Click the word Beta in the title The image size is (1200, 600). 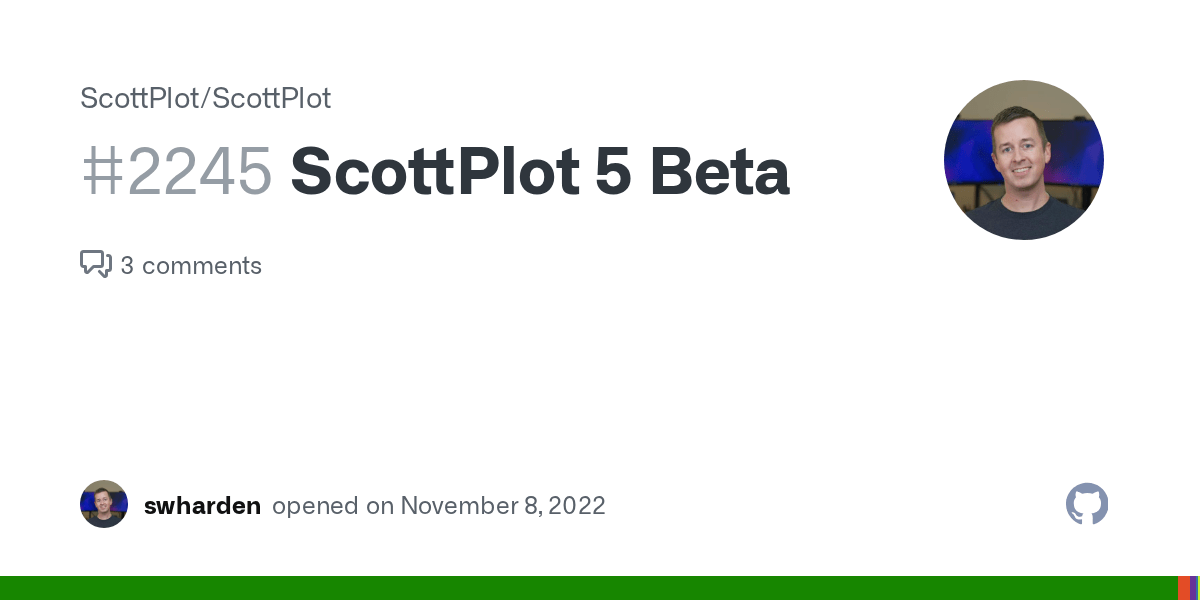[x=719, y=171]
